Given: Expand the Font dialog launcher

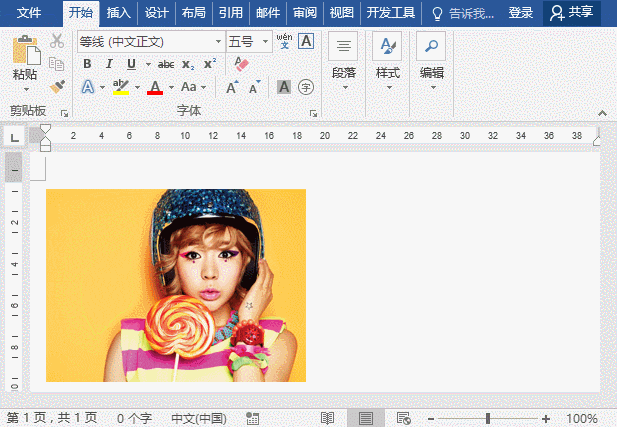Looking at the screenshot, I should point(313,113).
